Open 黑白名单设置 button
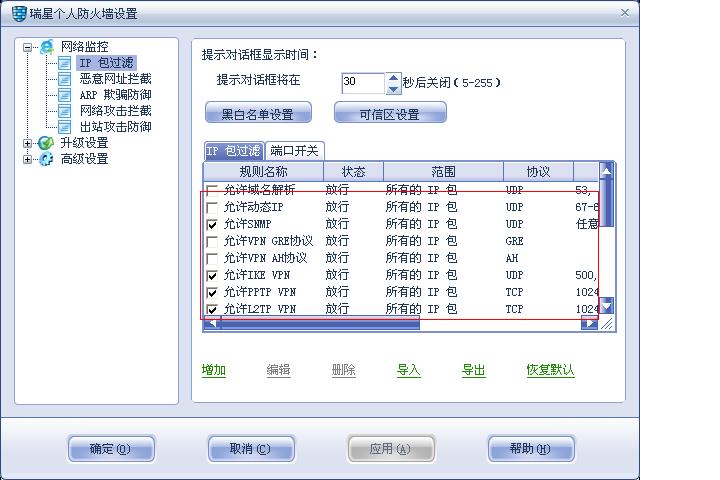Image resolution: width=720 pixels, height=480 pixels. [258, 113]
